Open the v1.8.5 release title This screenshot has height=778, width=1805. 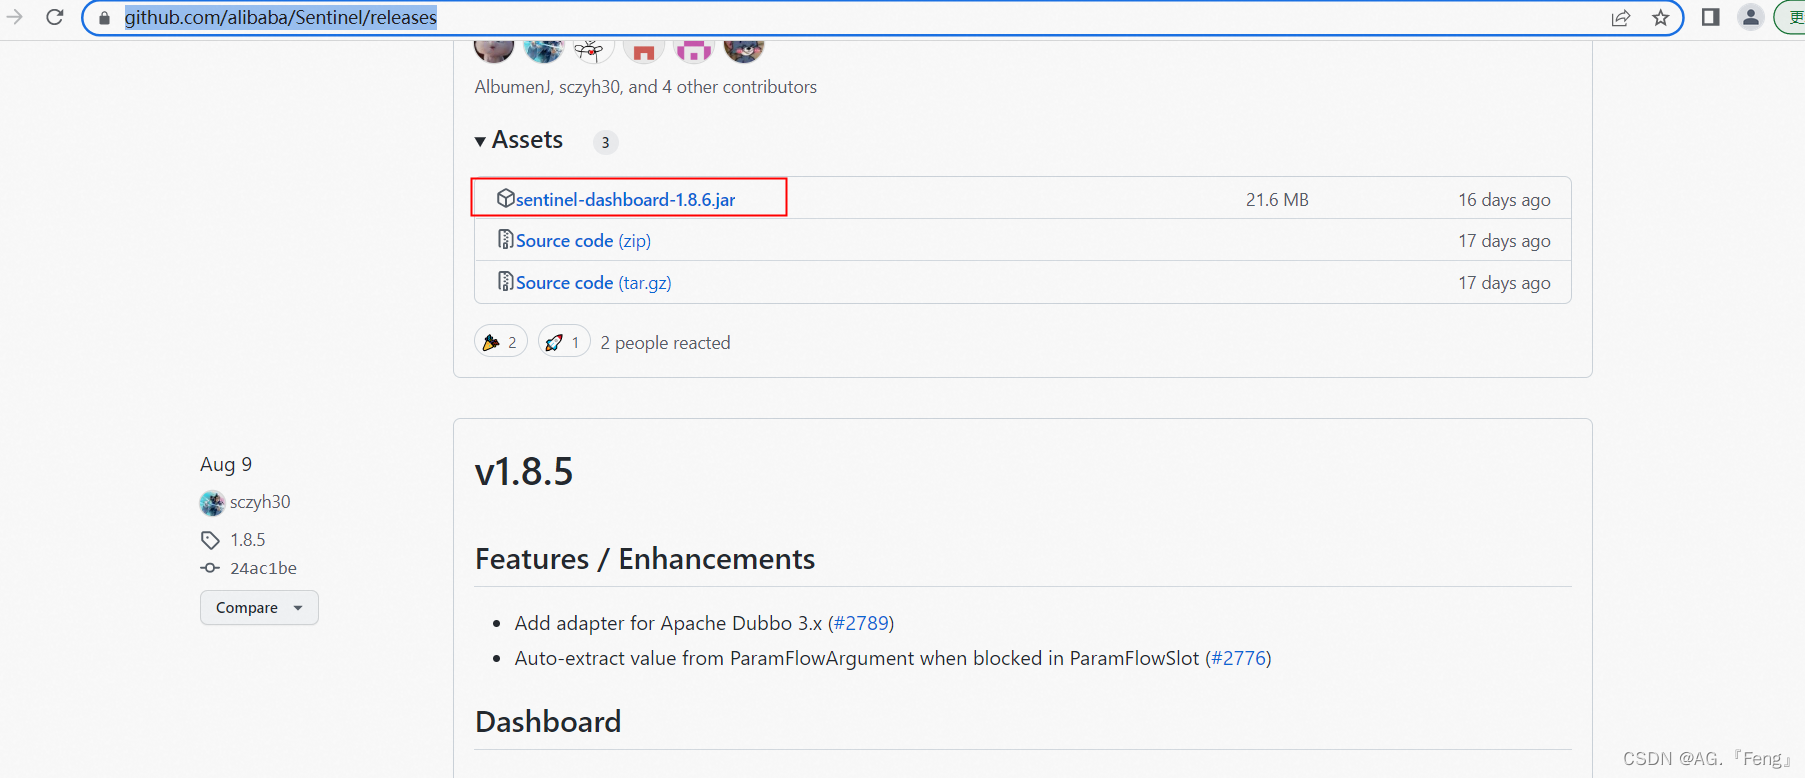pyautogui.click(x=524, y=472)
